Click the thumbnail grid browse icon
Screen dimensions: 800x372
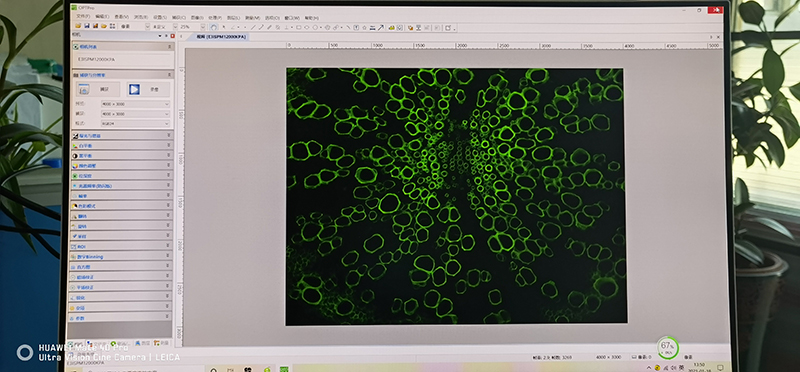click(x=113, y=26)
